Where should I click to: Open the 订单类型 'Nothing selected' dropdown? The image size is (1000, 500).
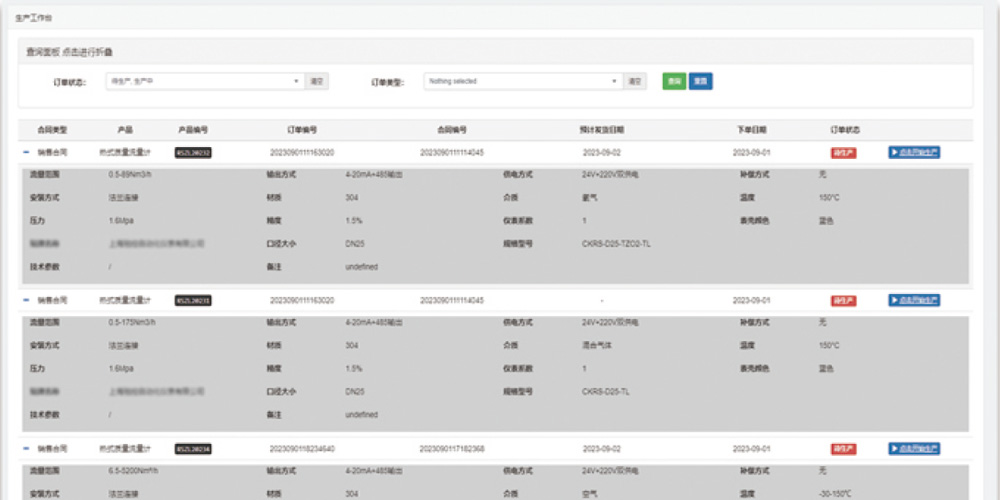coord(522,81)
